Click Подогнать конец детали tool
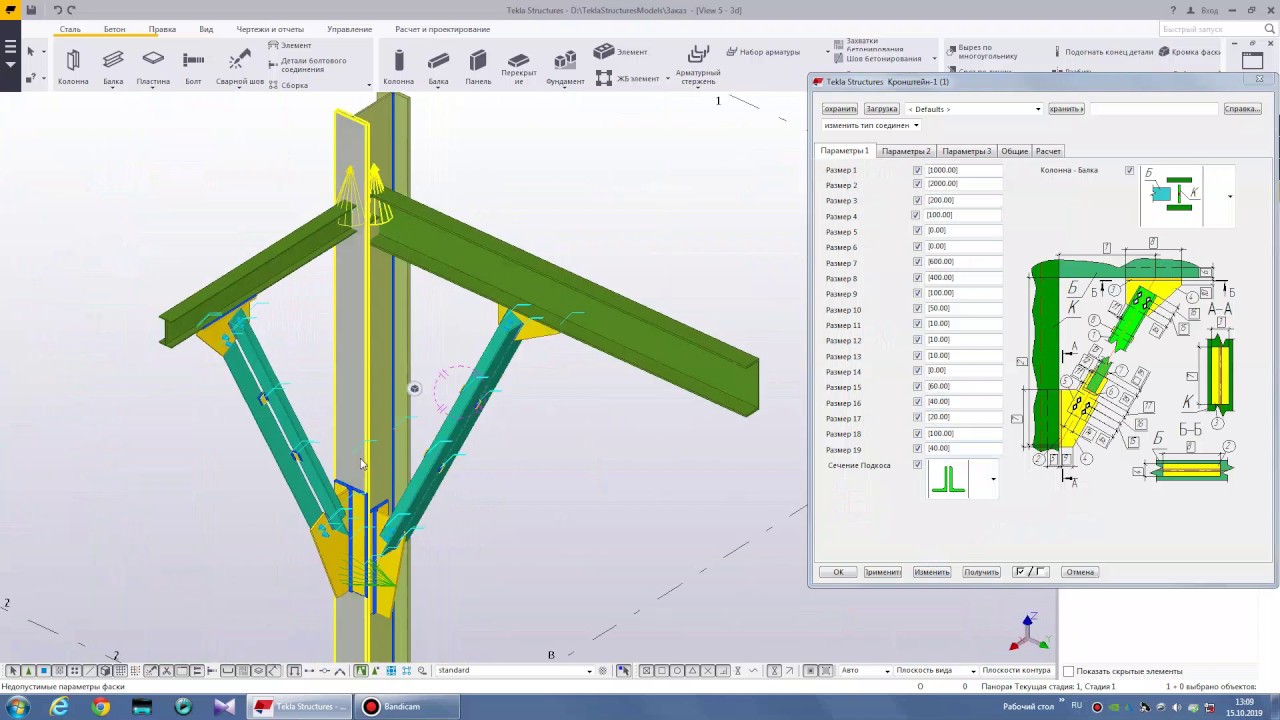Image resolution: width=1280 pixels, height=720 pixels. (1103, 52)
